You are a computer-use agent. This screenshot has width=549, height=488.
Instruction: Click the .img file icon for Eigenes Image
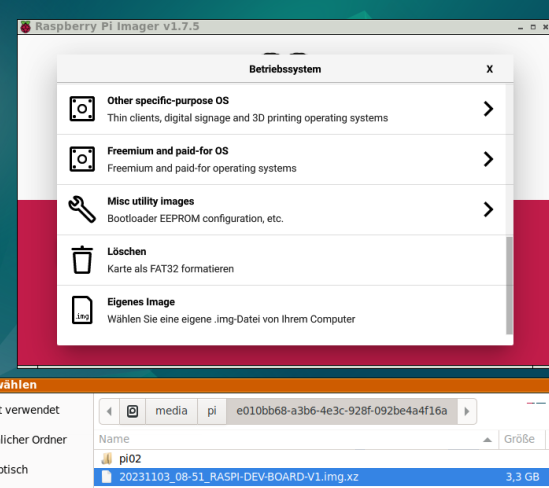click(x=82, y=310)
